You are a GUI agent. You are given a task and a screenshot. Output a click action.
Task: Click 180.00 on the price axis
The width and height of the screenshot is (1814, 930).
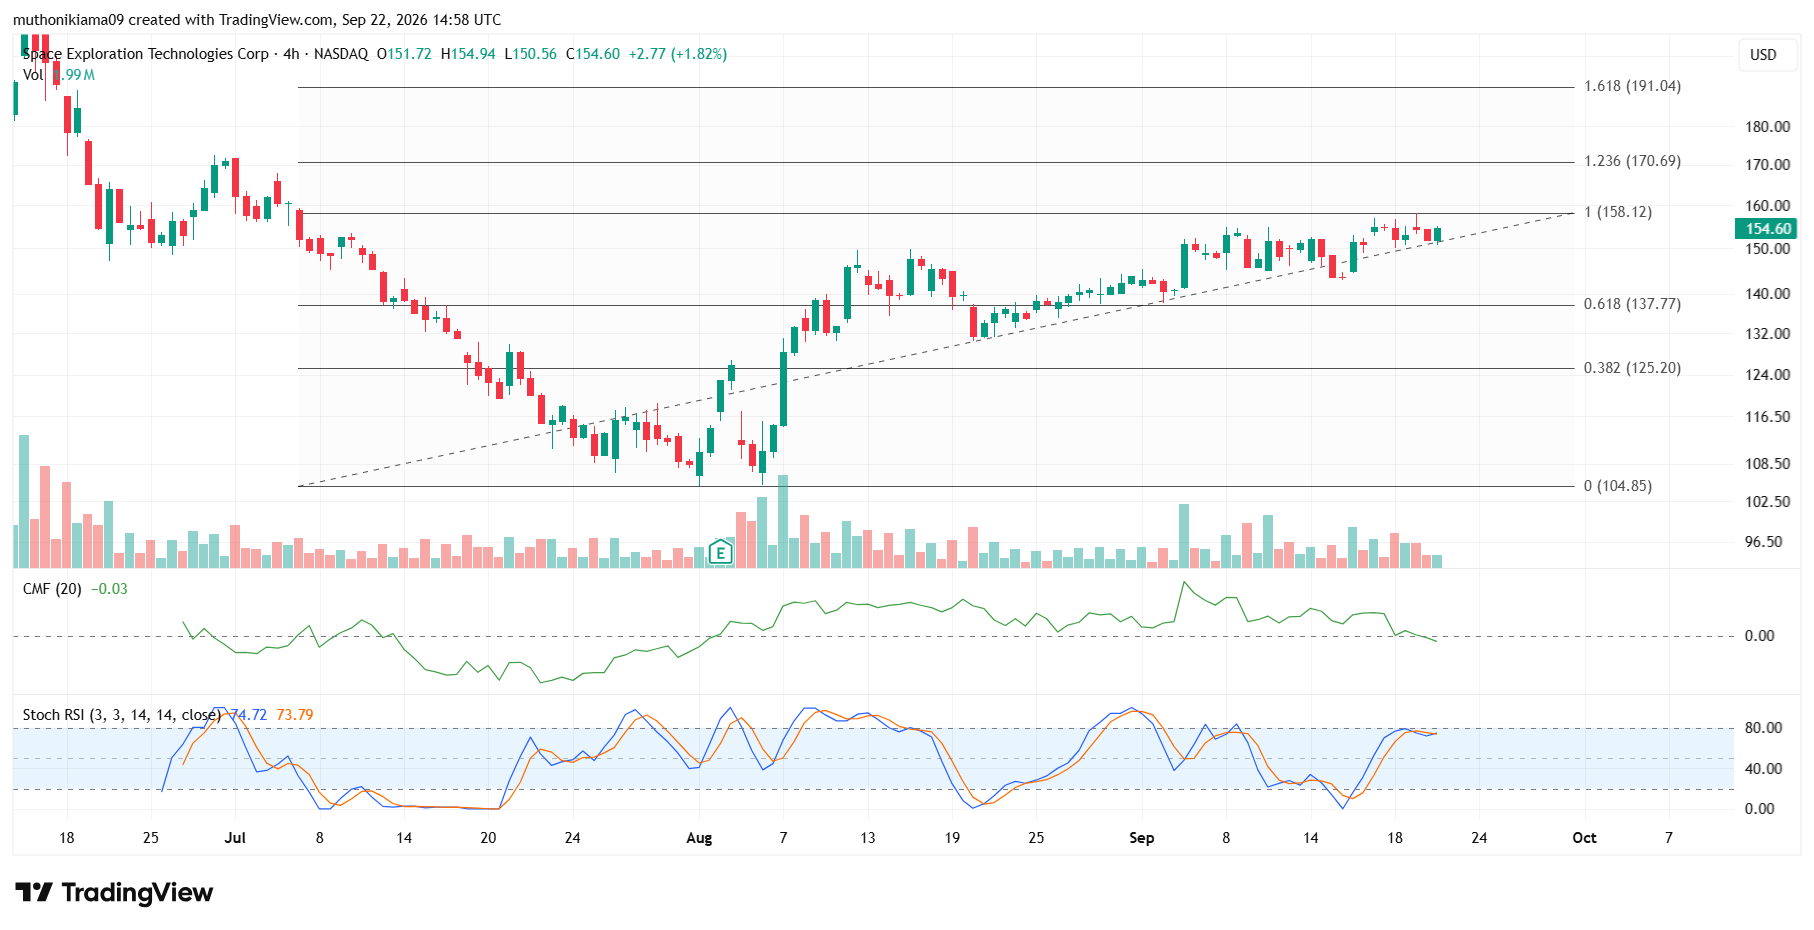point(1768,127)
